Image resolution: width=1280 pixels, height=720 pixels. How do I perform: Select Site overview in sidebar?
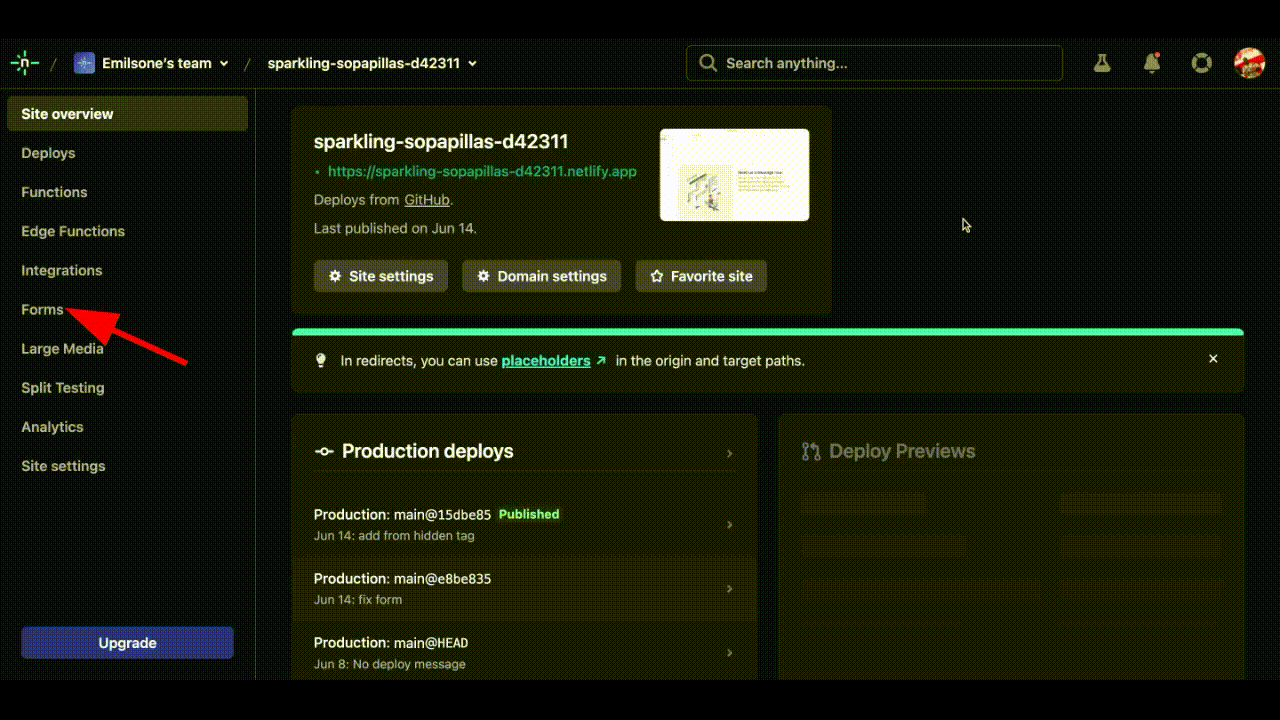click(127, 114)
